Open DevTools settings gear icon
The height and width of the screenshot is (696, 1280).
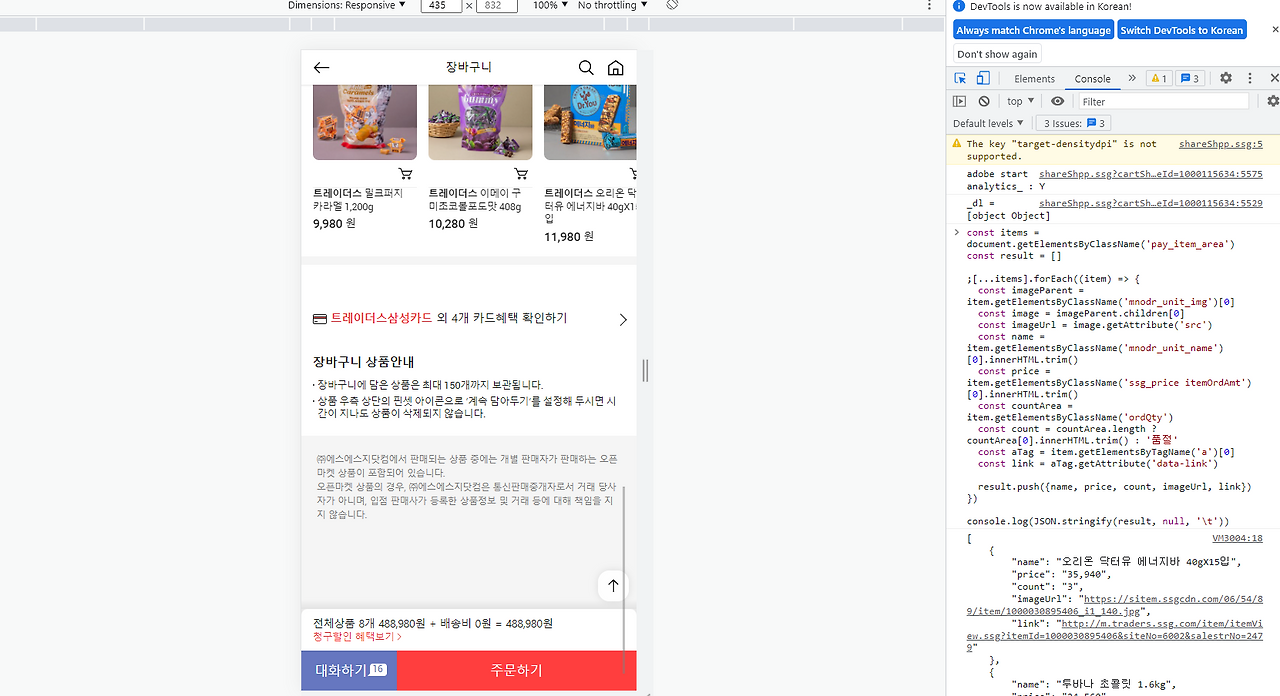click(x=1226, y=78)
